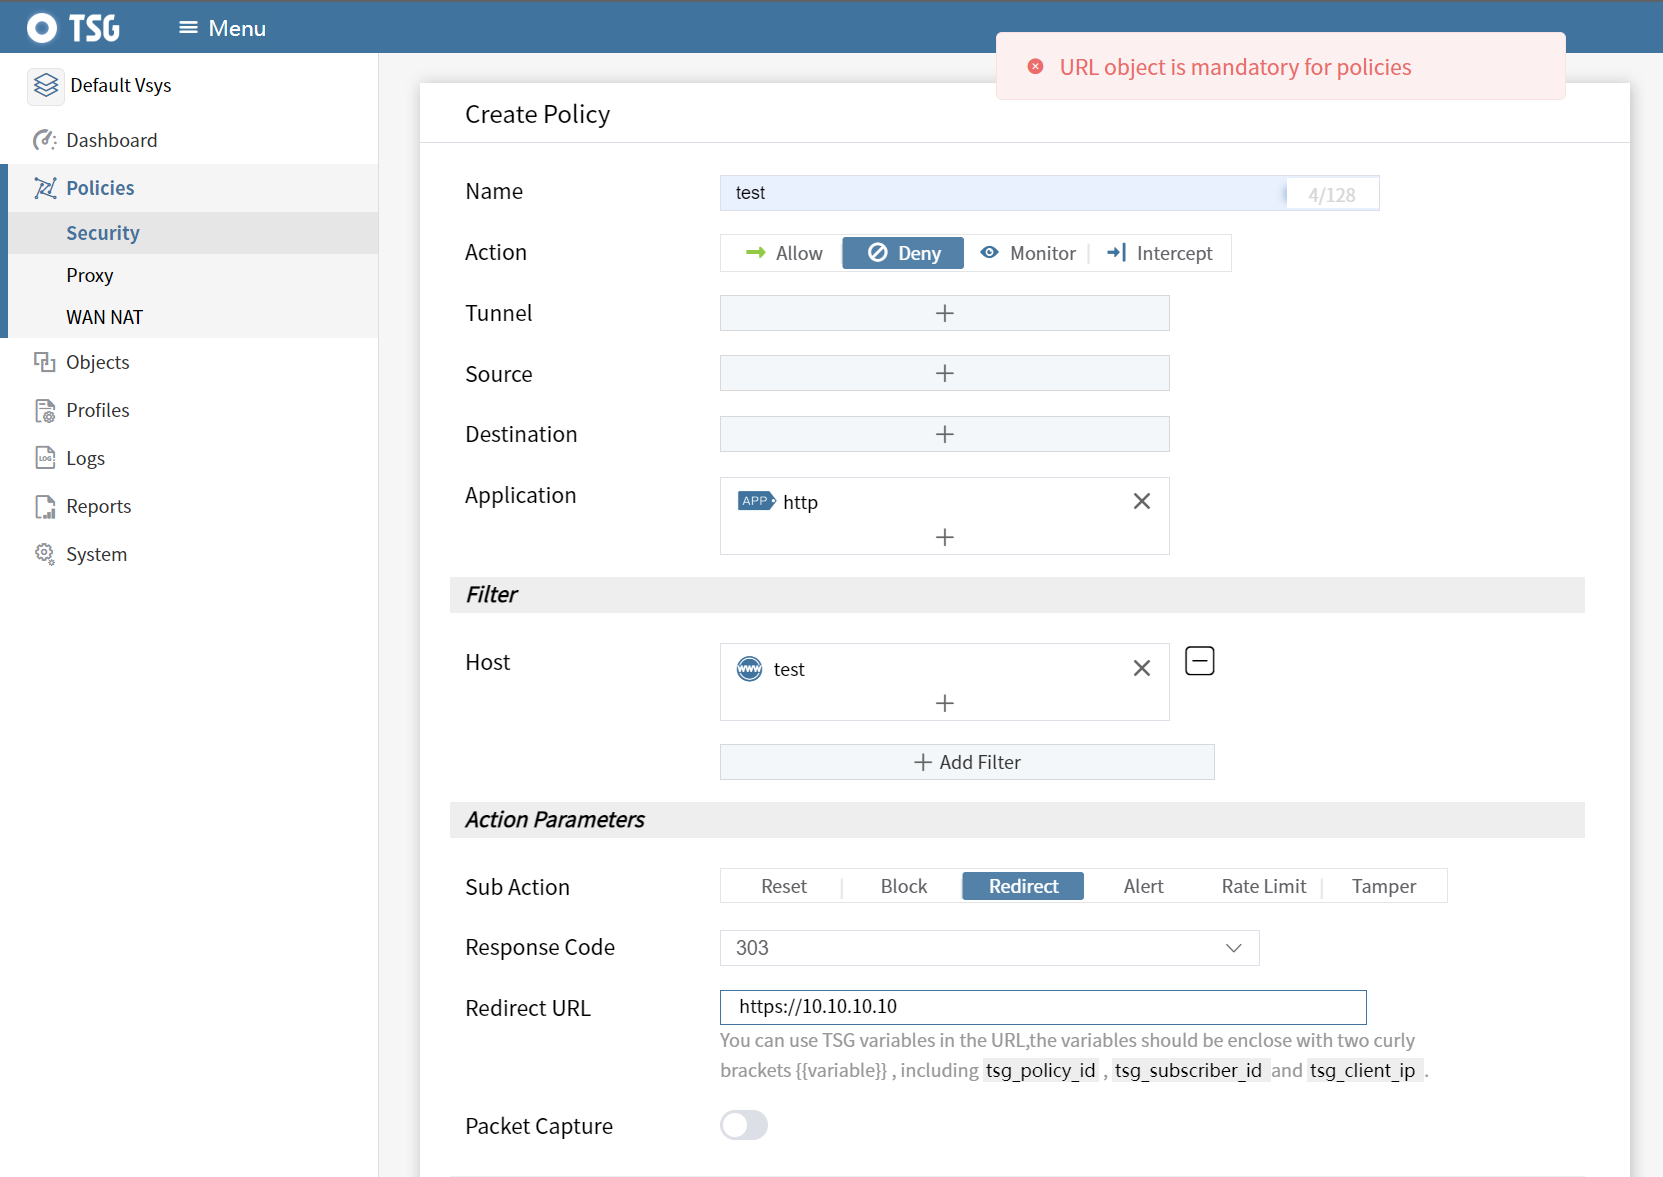Choose Monitor as the policy action
The image size is (1663, 1177).
coord(1028,253)
